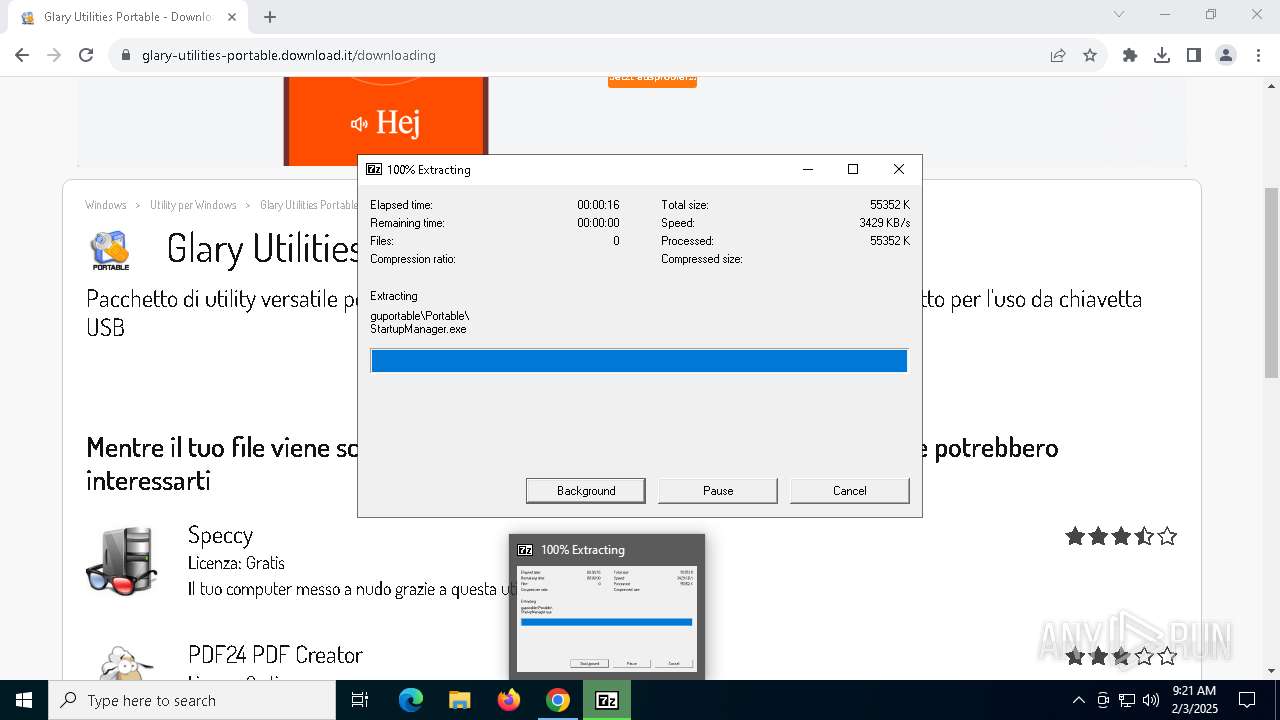The image size is (1280, 720).
Task: Click the extraction progress bar
Action: point(639,361)
